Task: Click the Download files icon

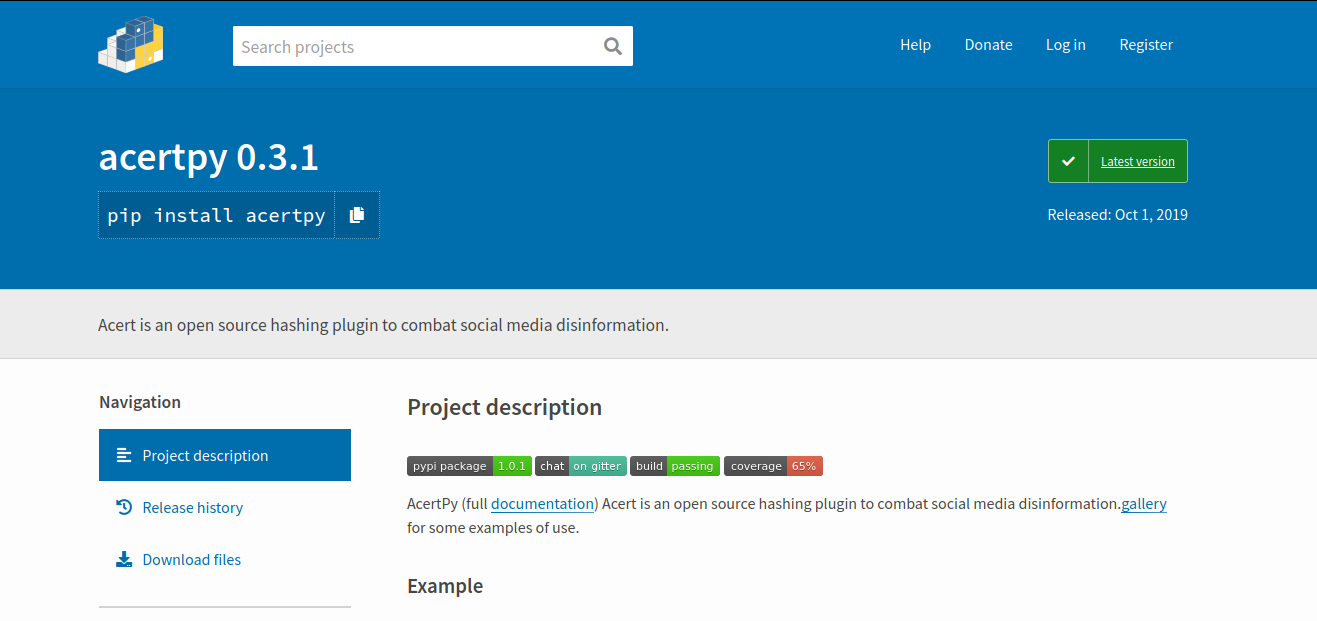Action: click(124, 559)
